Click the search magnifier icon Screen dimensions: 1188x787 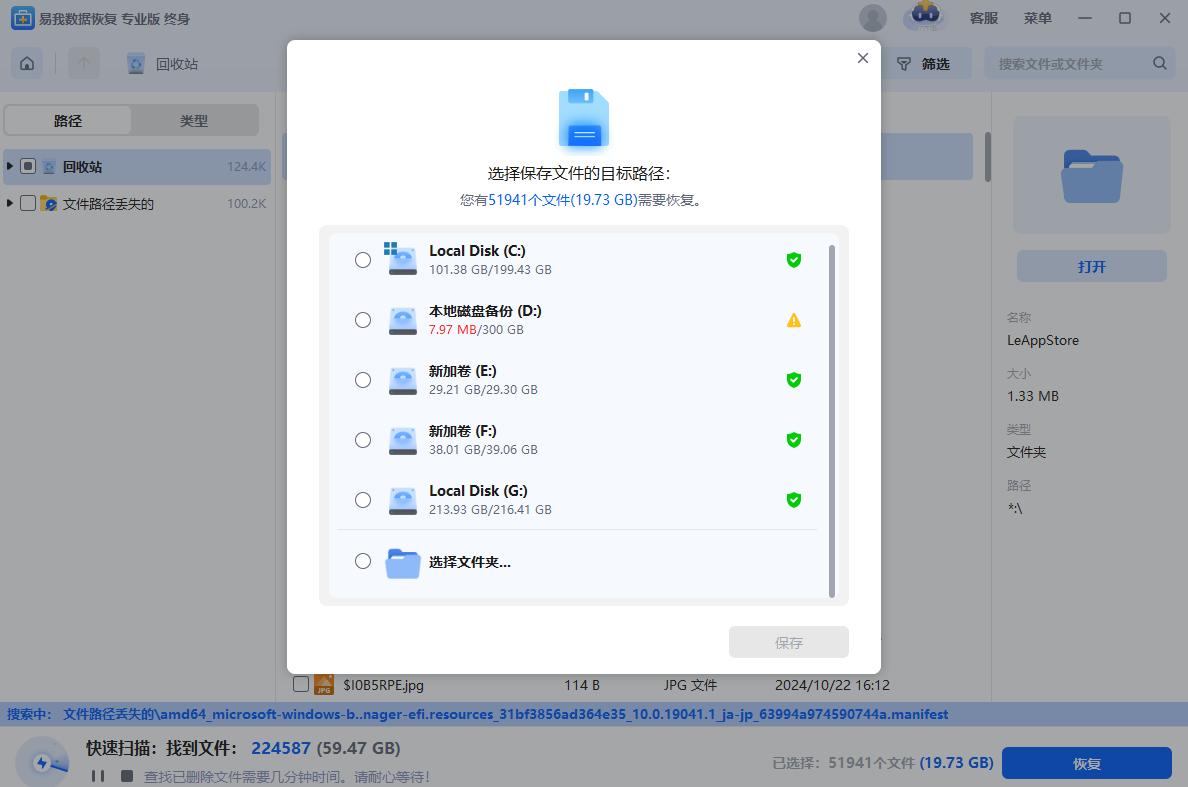[x=1159, y=62]
